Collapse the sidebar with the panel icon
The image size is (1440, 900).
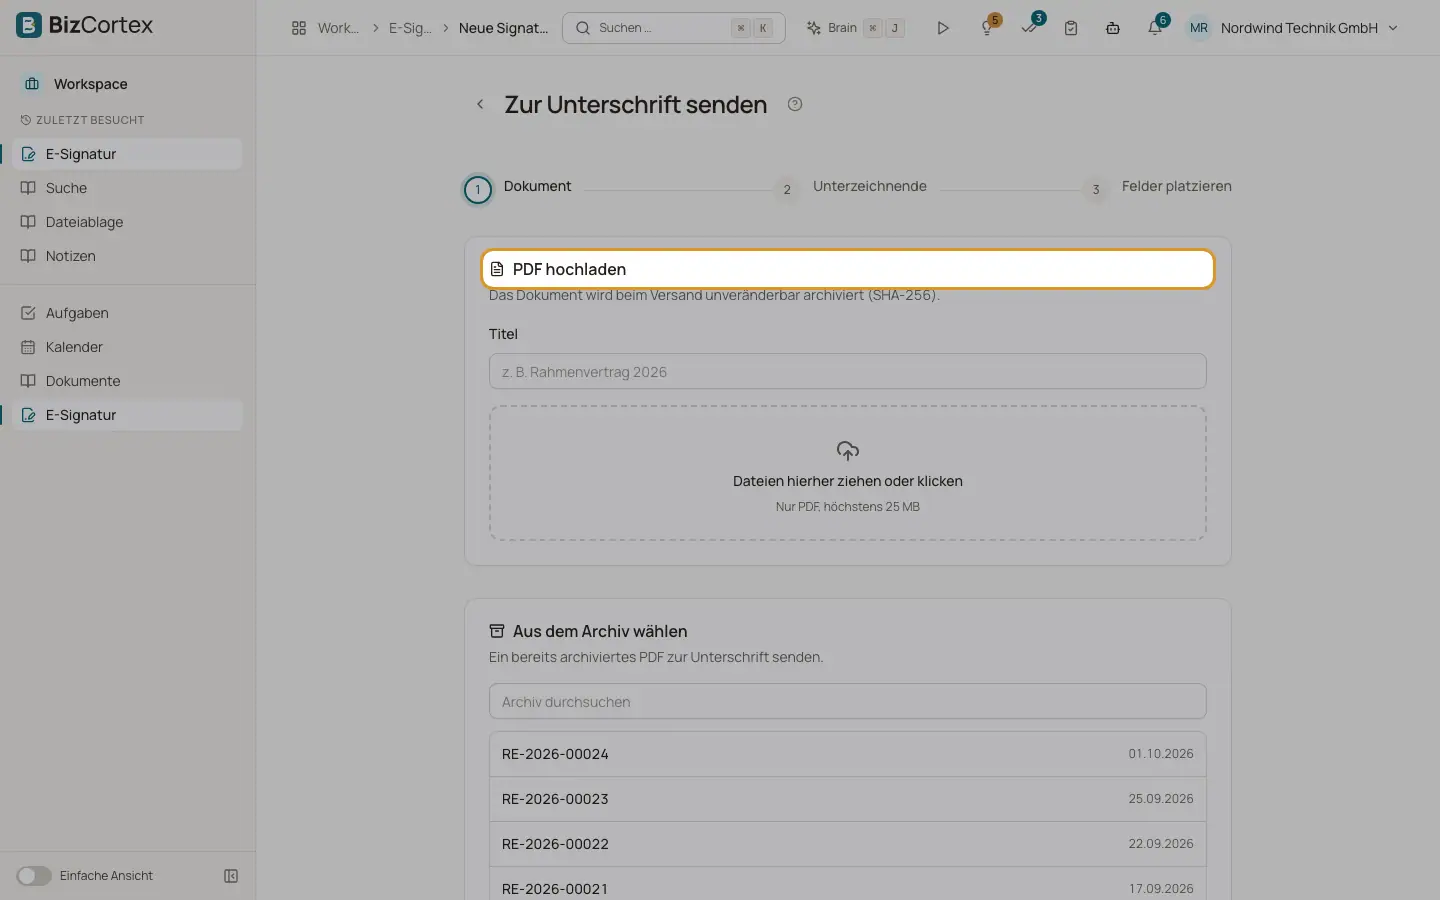(231, 876)
